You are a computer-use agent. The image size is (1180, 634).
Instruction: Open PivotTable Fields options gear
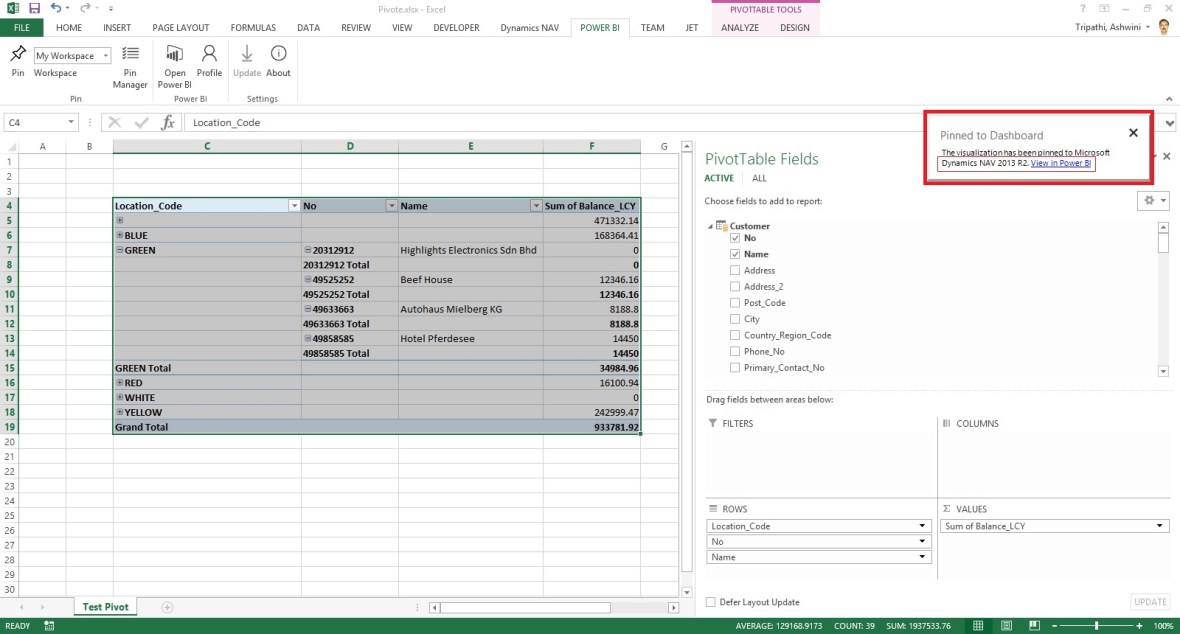click(1148, 200)
